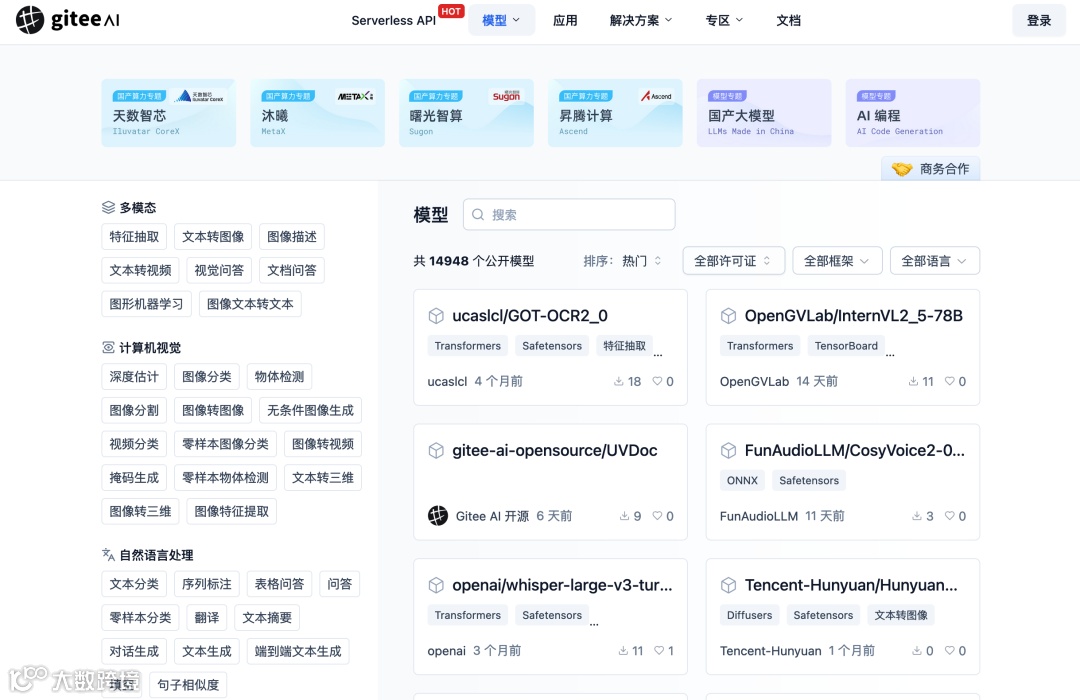Open the 全部语言 language dropdown
1080x700 pixels.
click(x=935, y=261)
